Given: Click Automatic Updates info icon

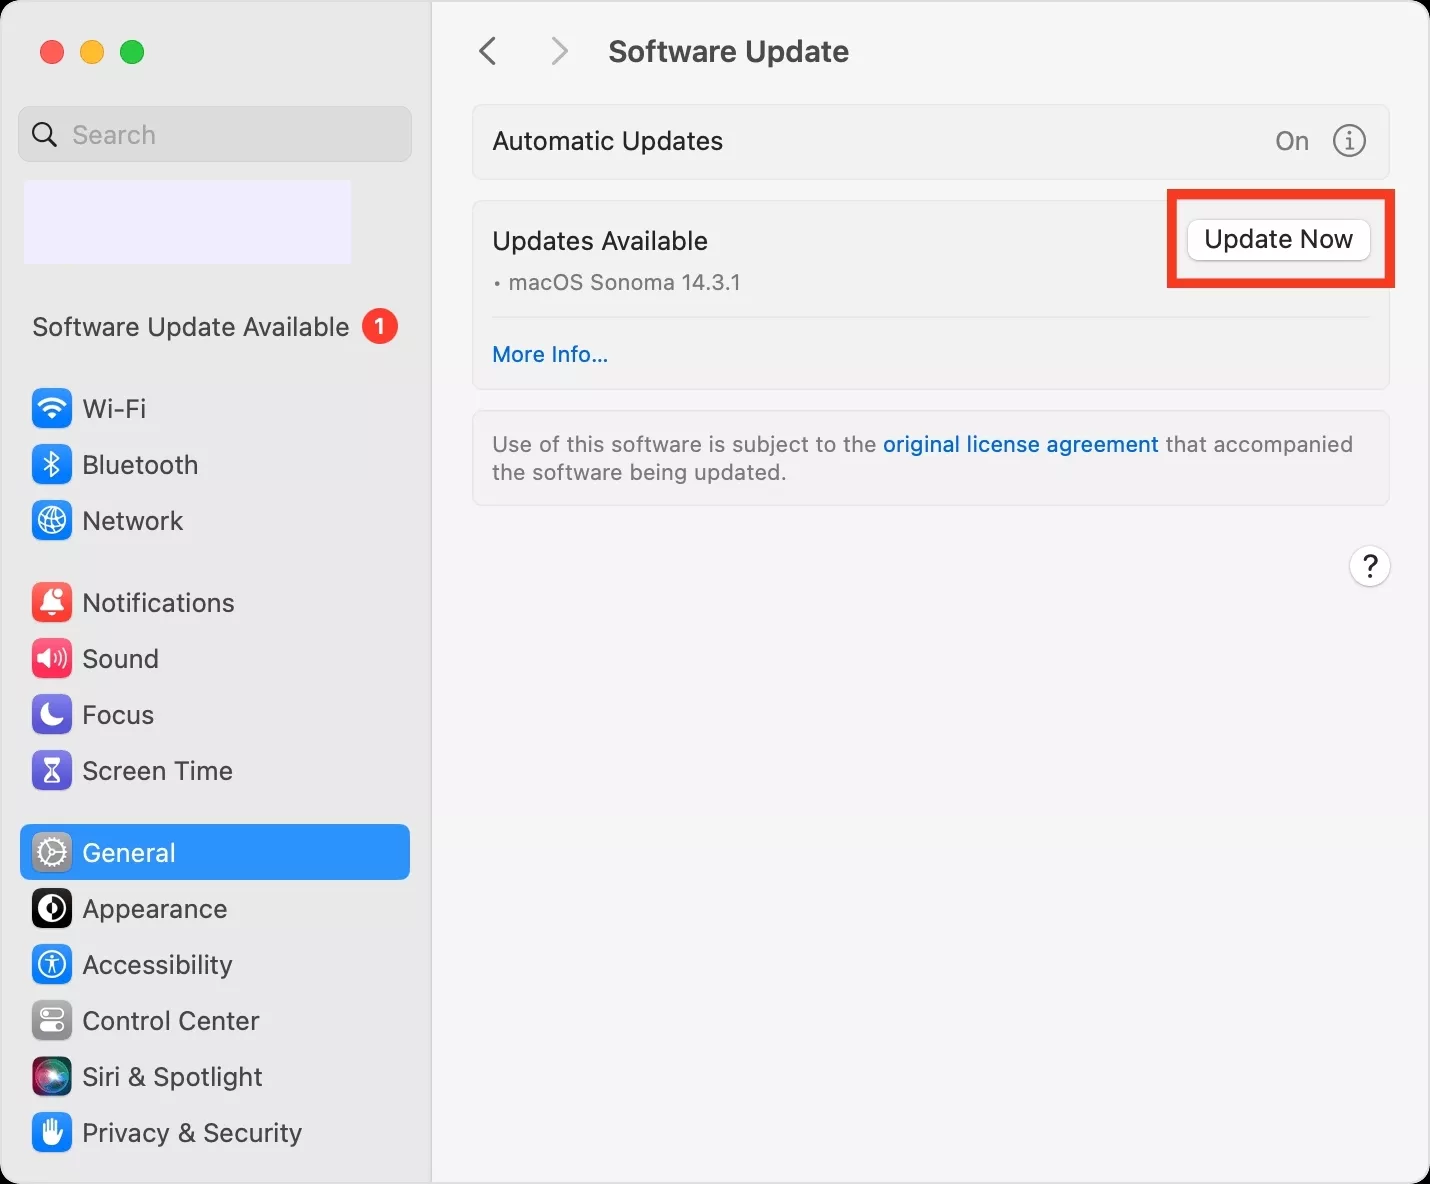Looking at the screenshot, I should 1349,141.
